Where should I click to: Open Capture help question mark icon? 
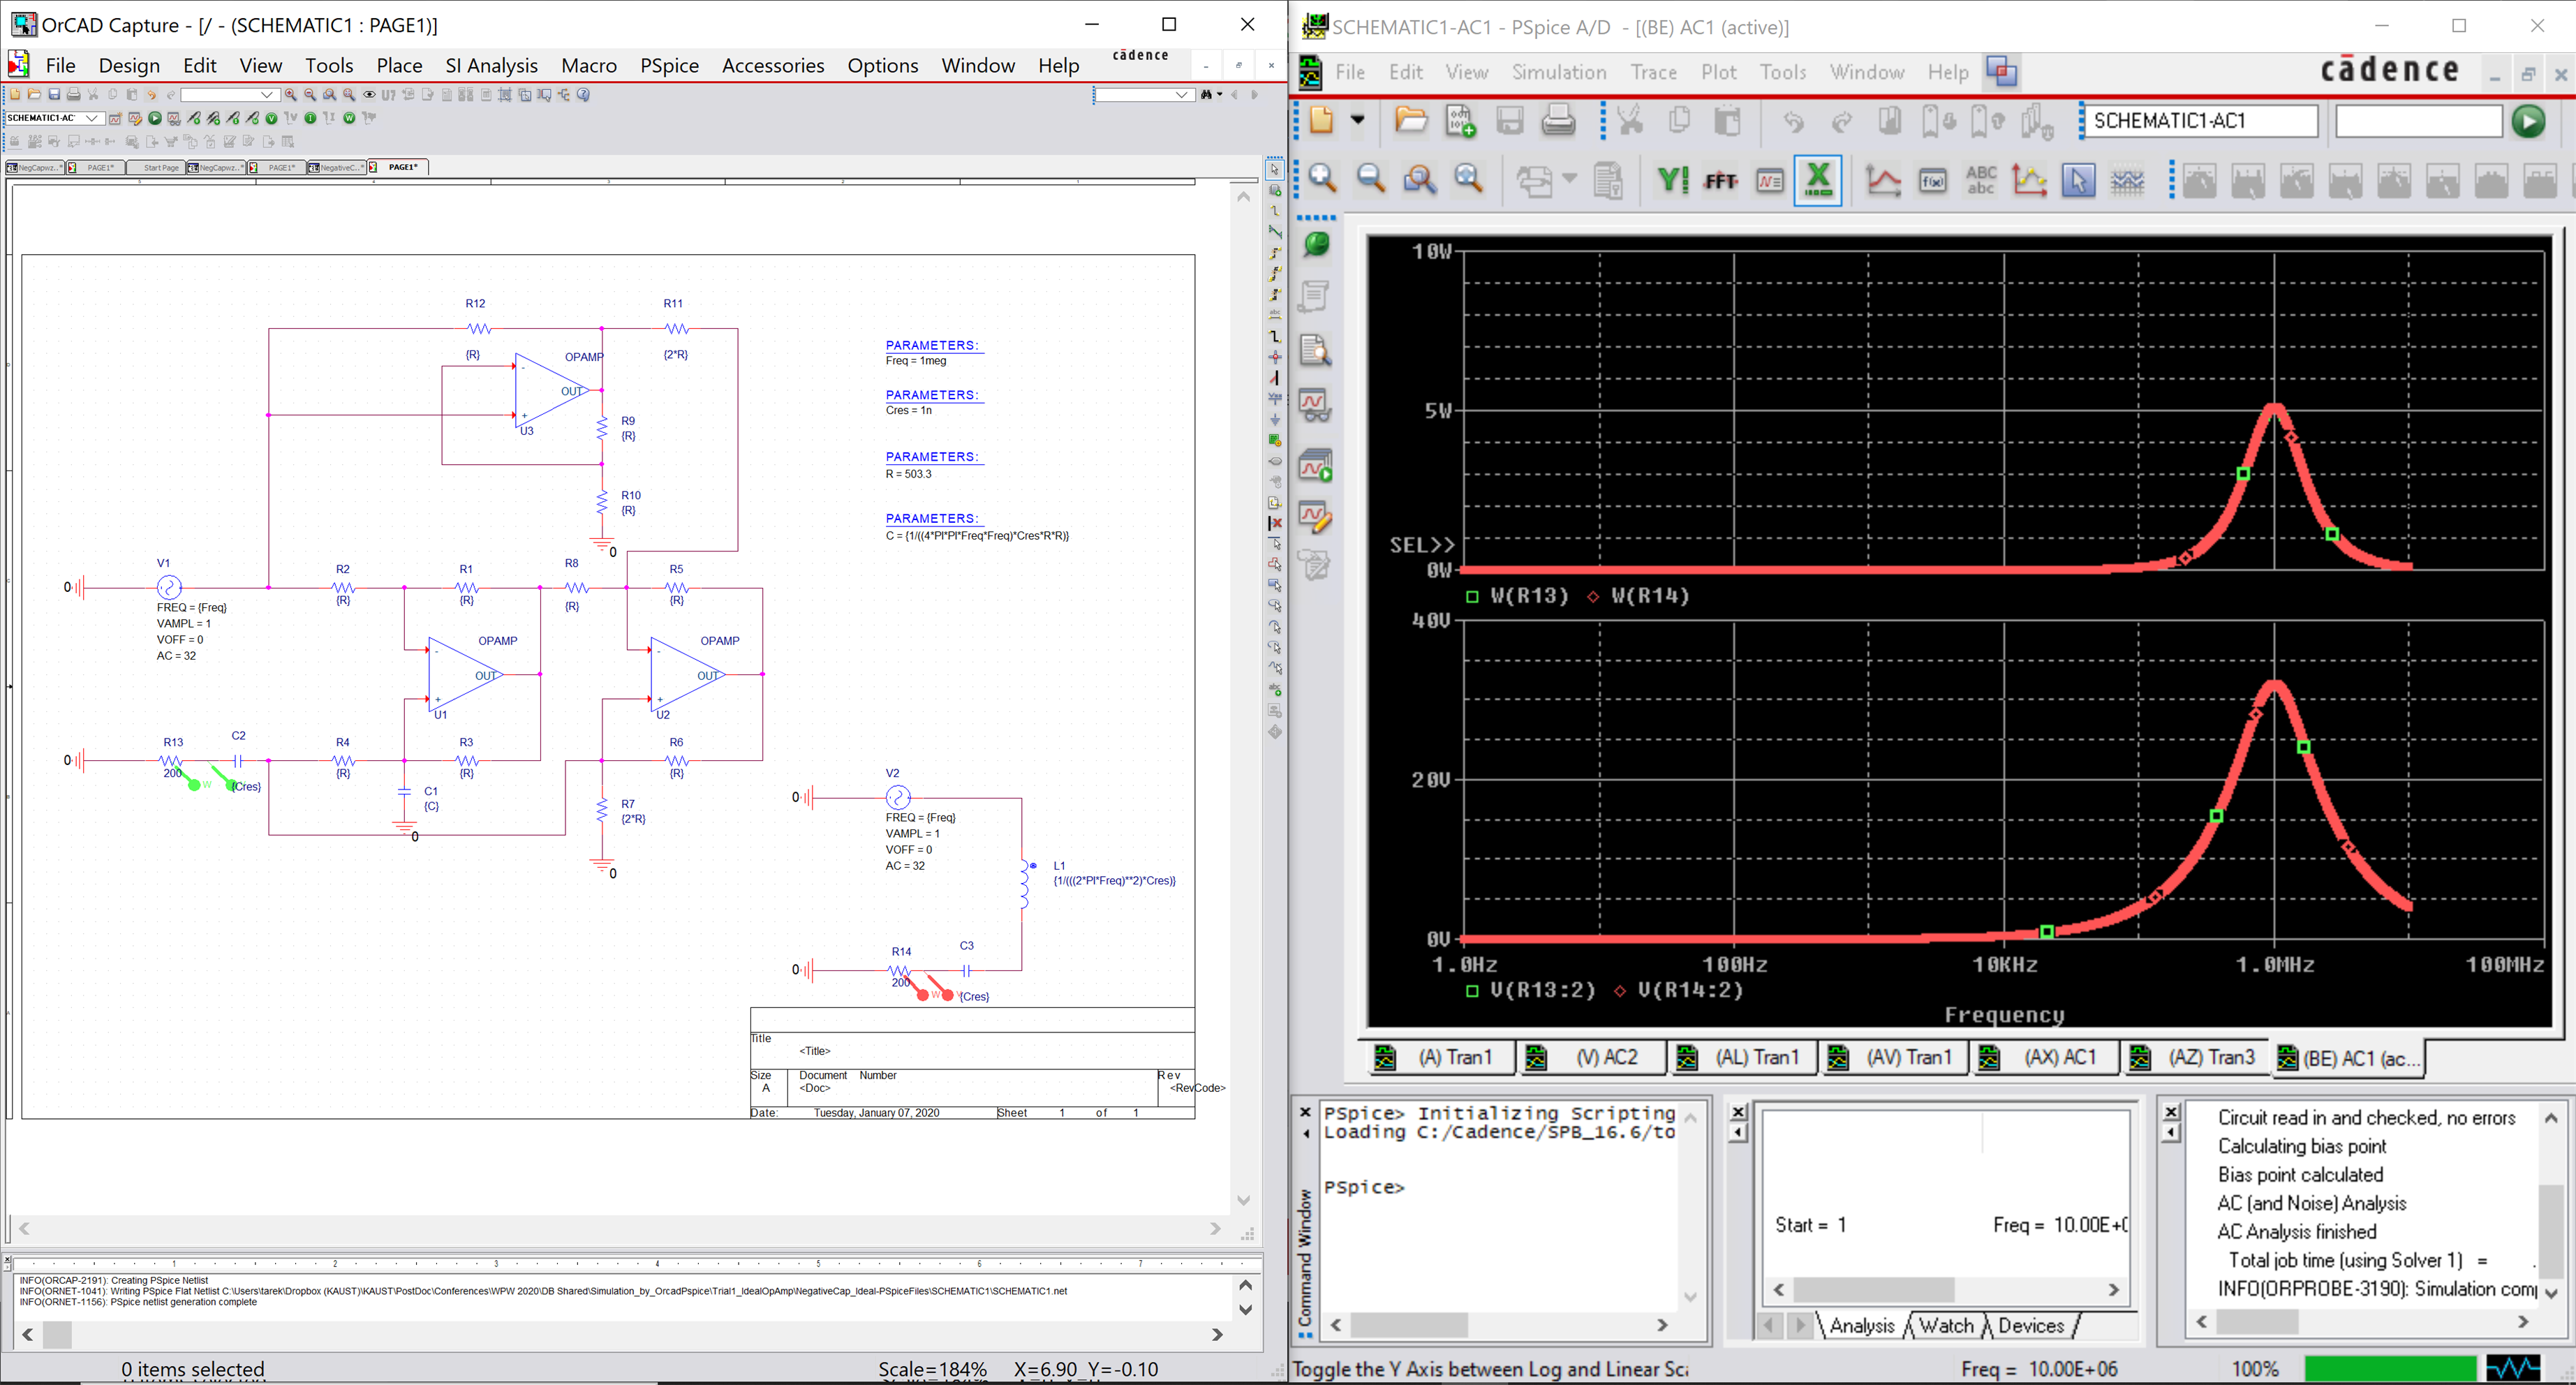(x=583, y=95)
